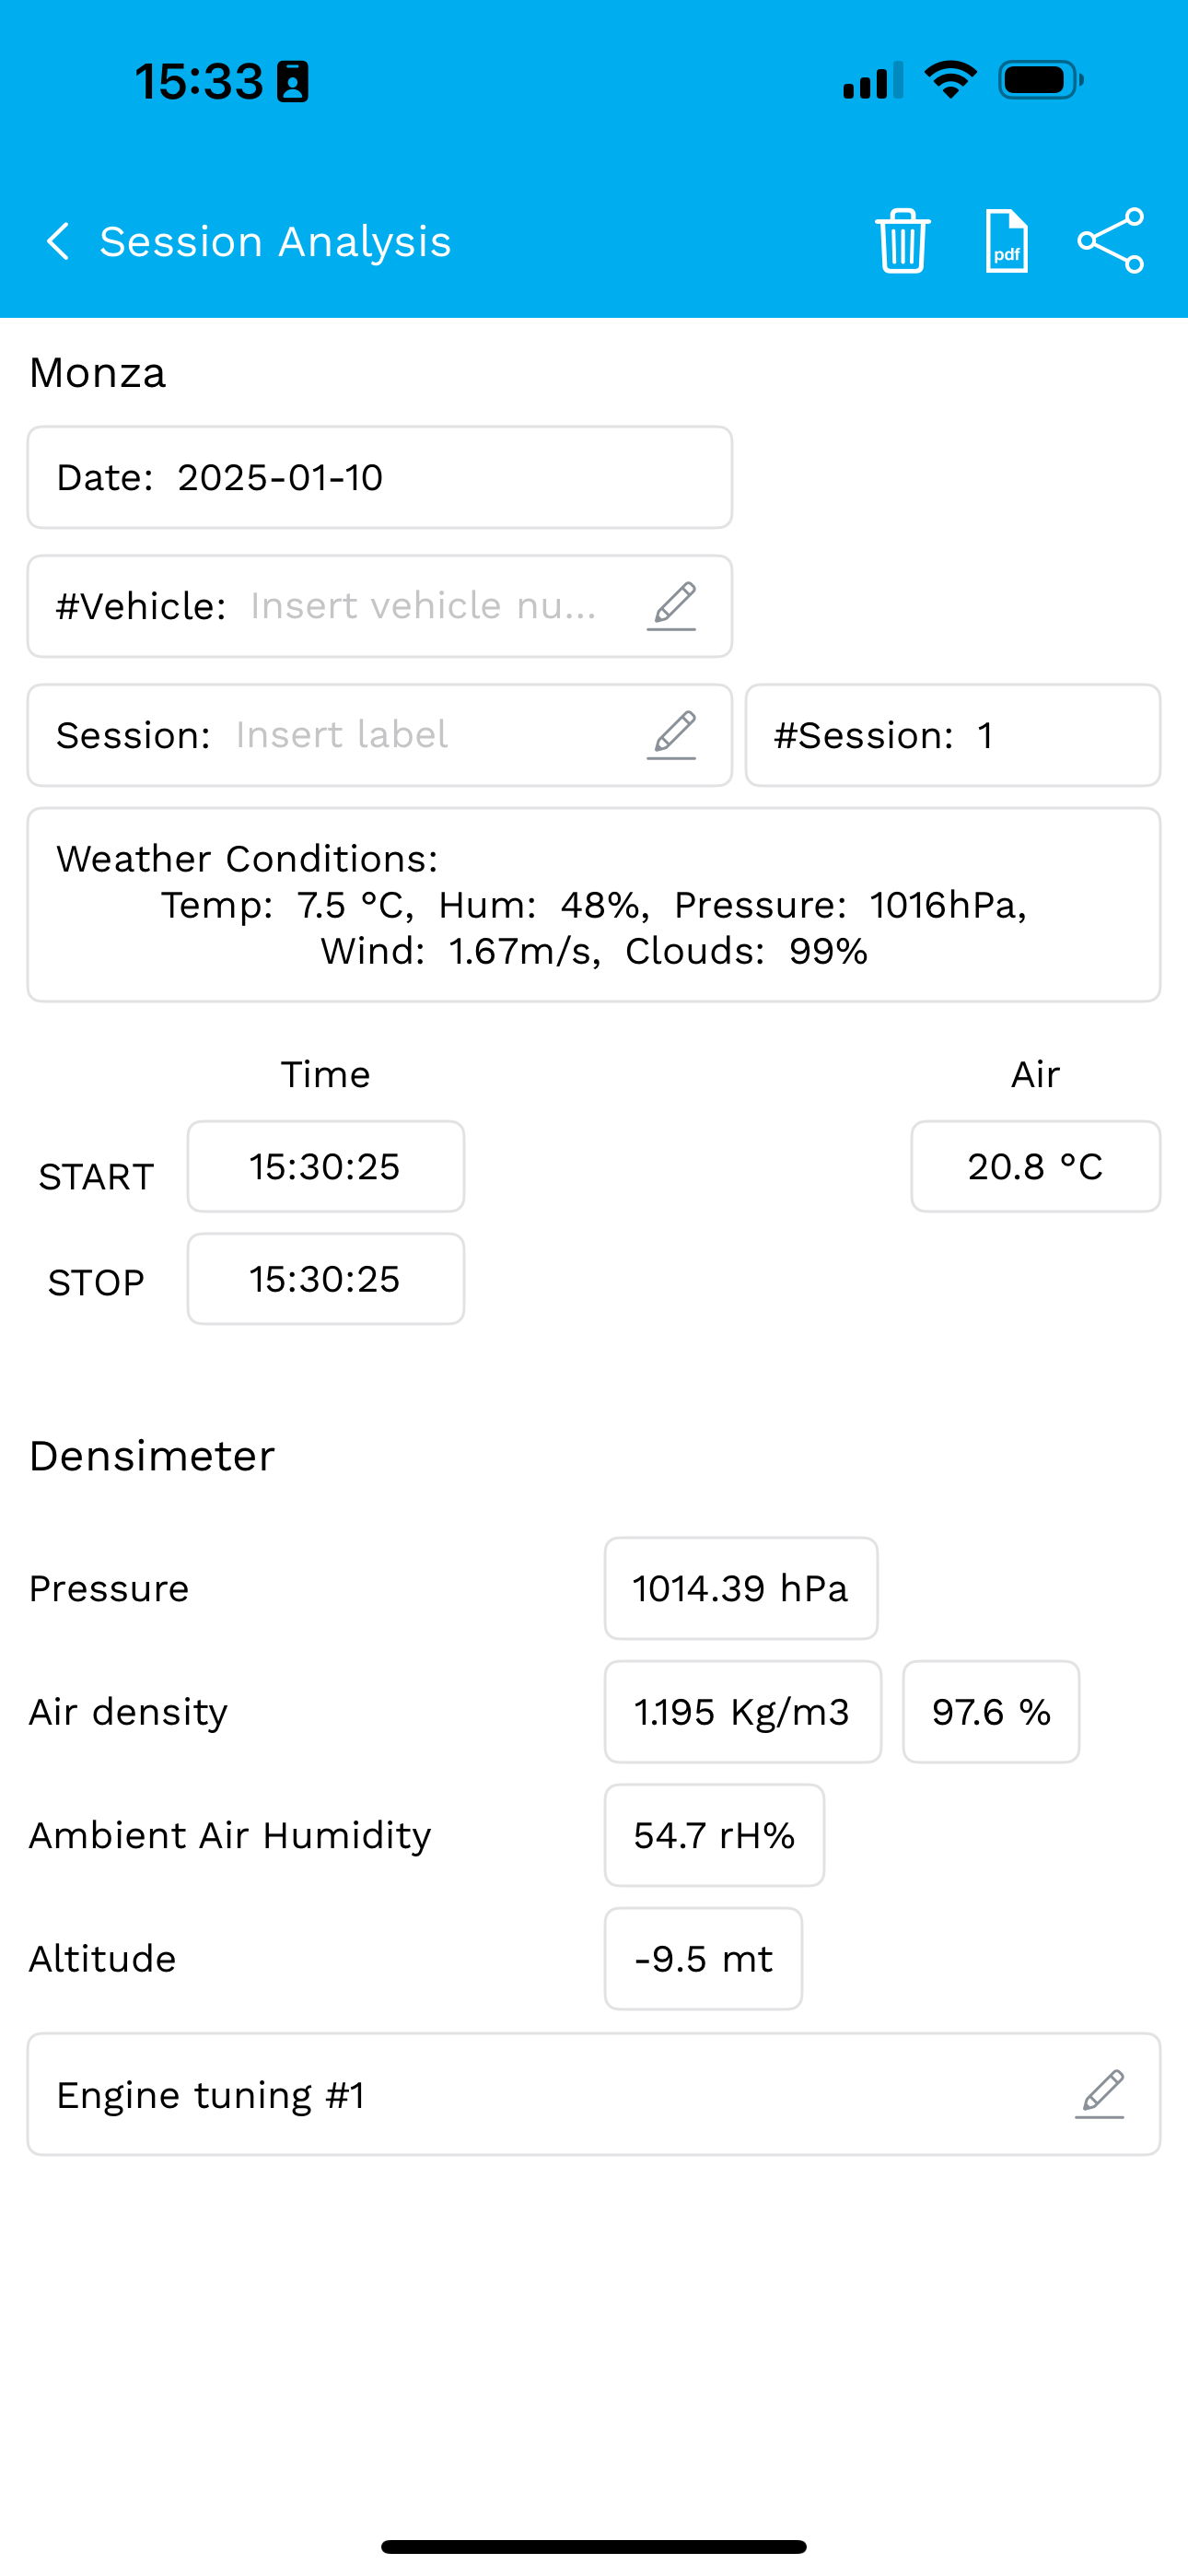The image size is (1188, 2576).
Task: Tap the back chevron to leave Session Analysis
Action: click(x=58, y=241)
